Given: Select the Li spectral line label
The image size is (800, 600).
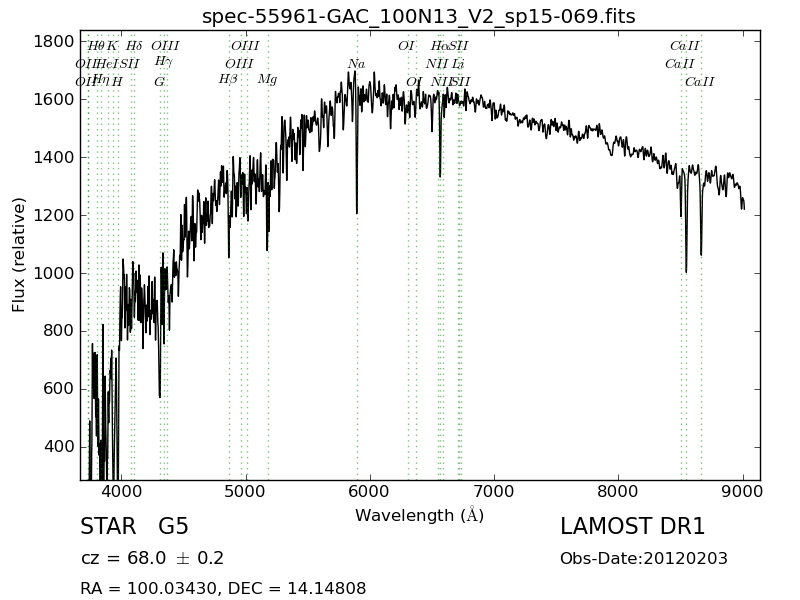Looking at the screenshot, I should point(458,64).
